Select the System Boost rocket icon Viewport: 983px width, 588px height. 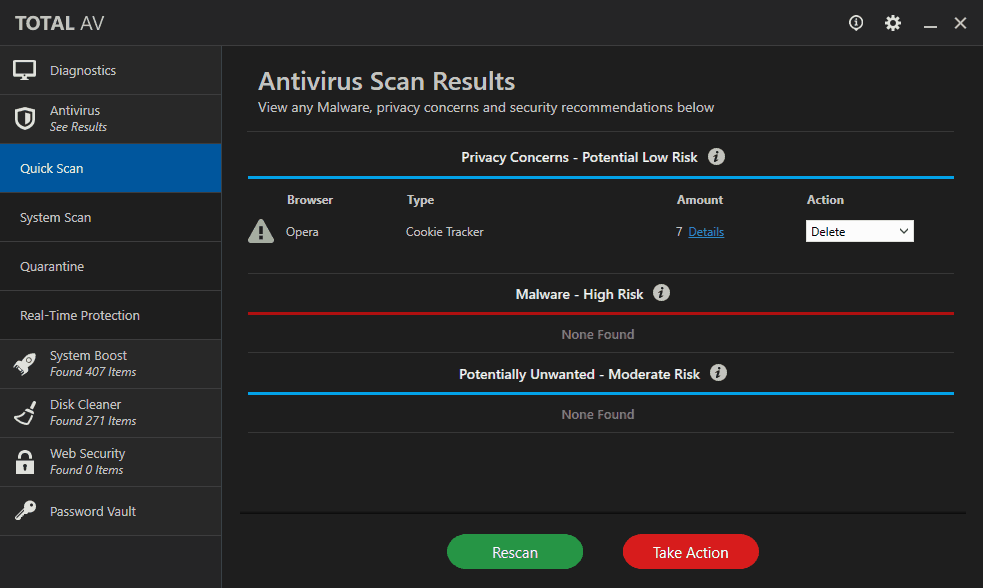tap(24, 364)
